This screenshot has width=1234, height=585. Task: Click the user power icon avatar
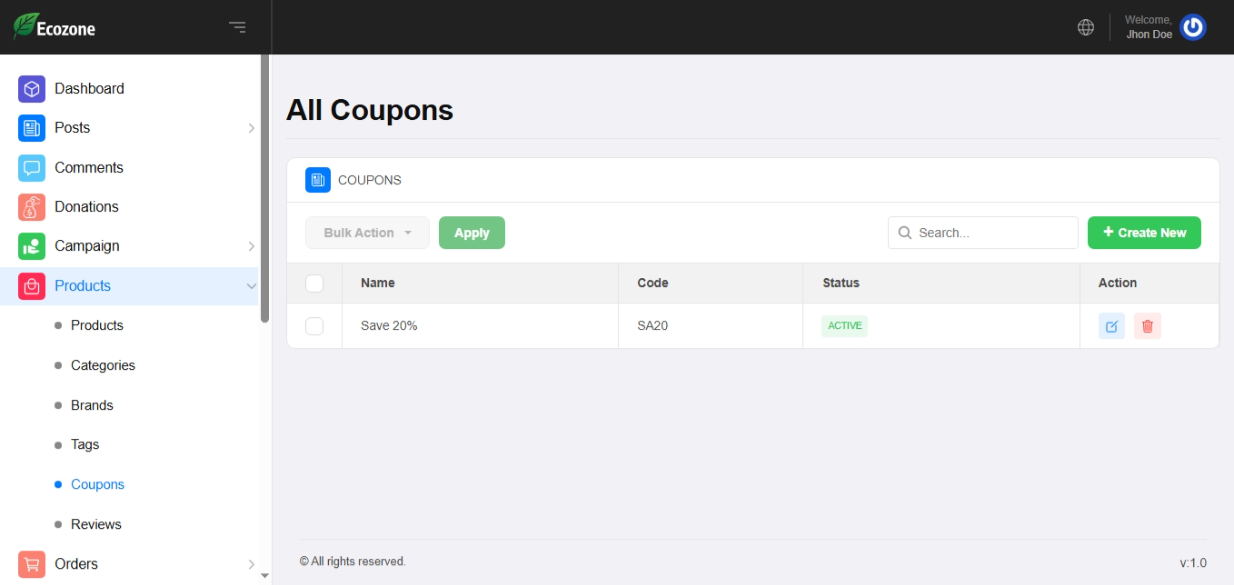click(x=1192, y=27)
